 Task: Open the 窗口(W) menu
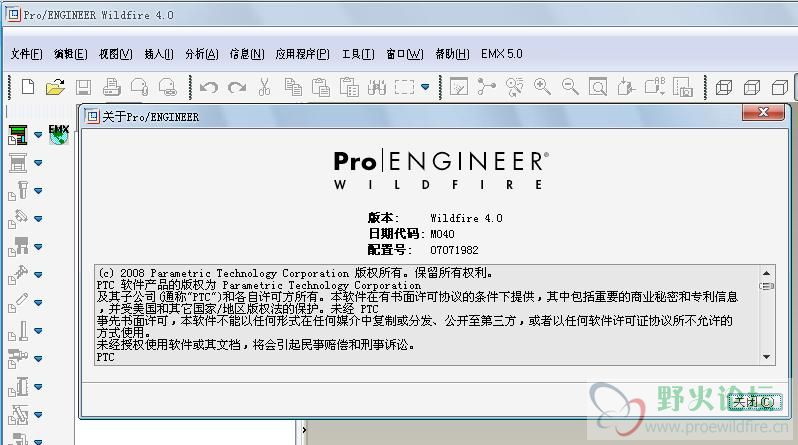click(x=405, y=54)
